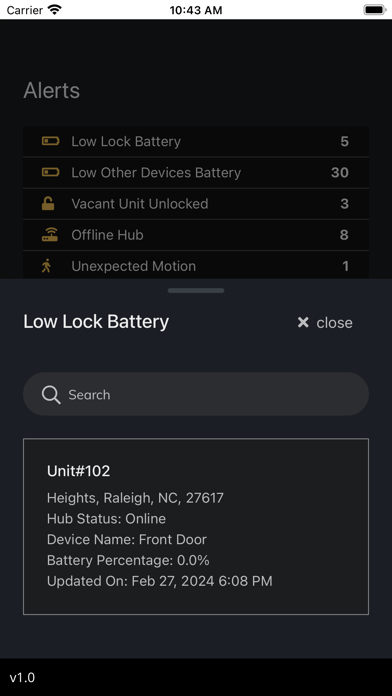Tap the Wi-Fi icon in status bar
The image size is (392, 696).
[55, 10]
